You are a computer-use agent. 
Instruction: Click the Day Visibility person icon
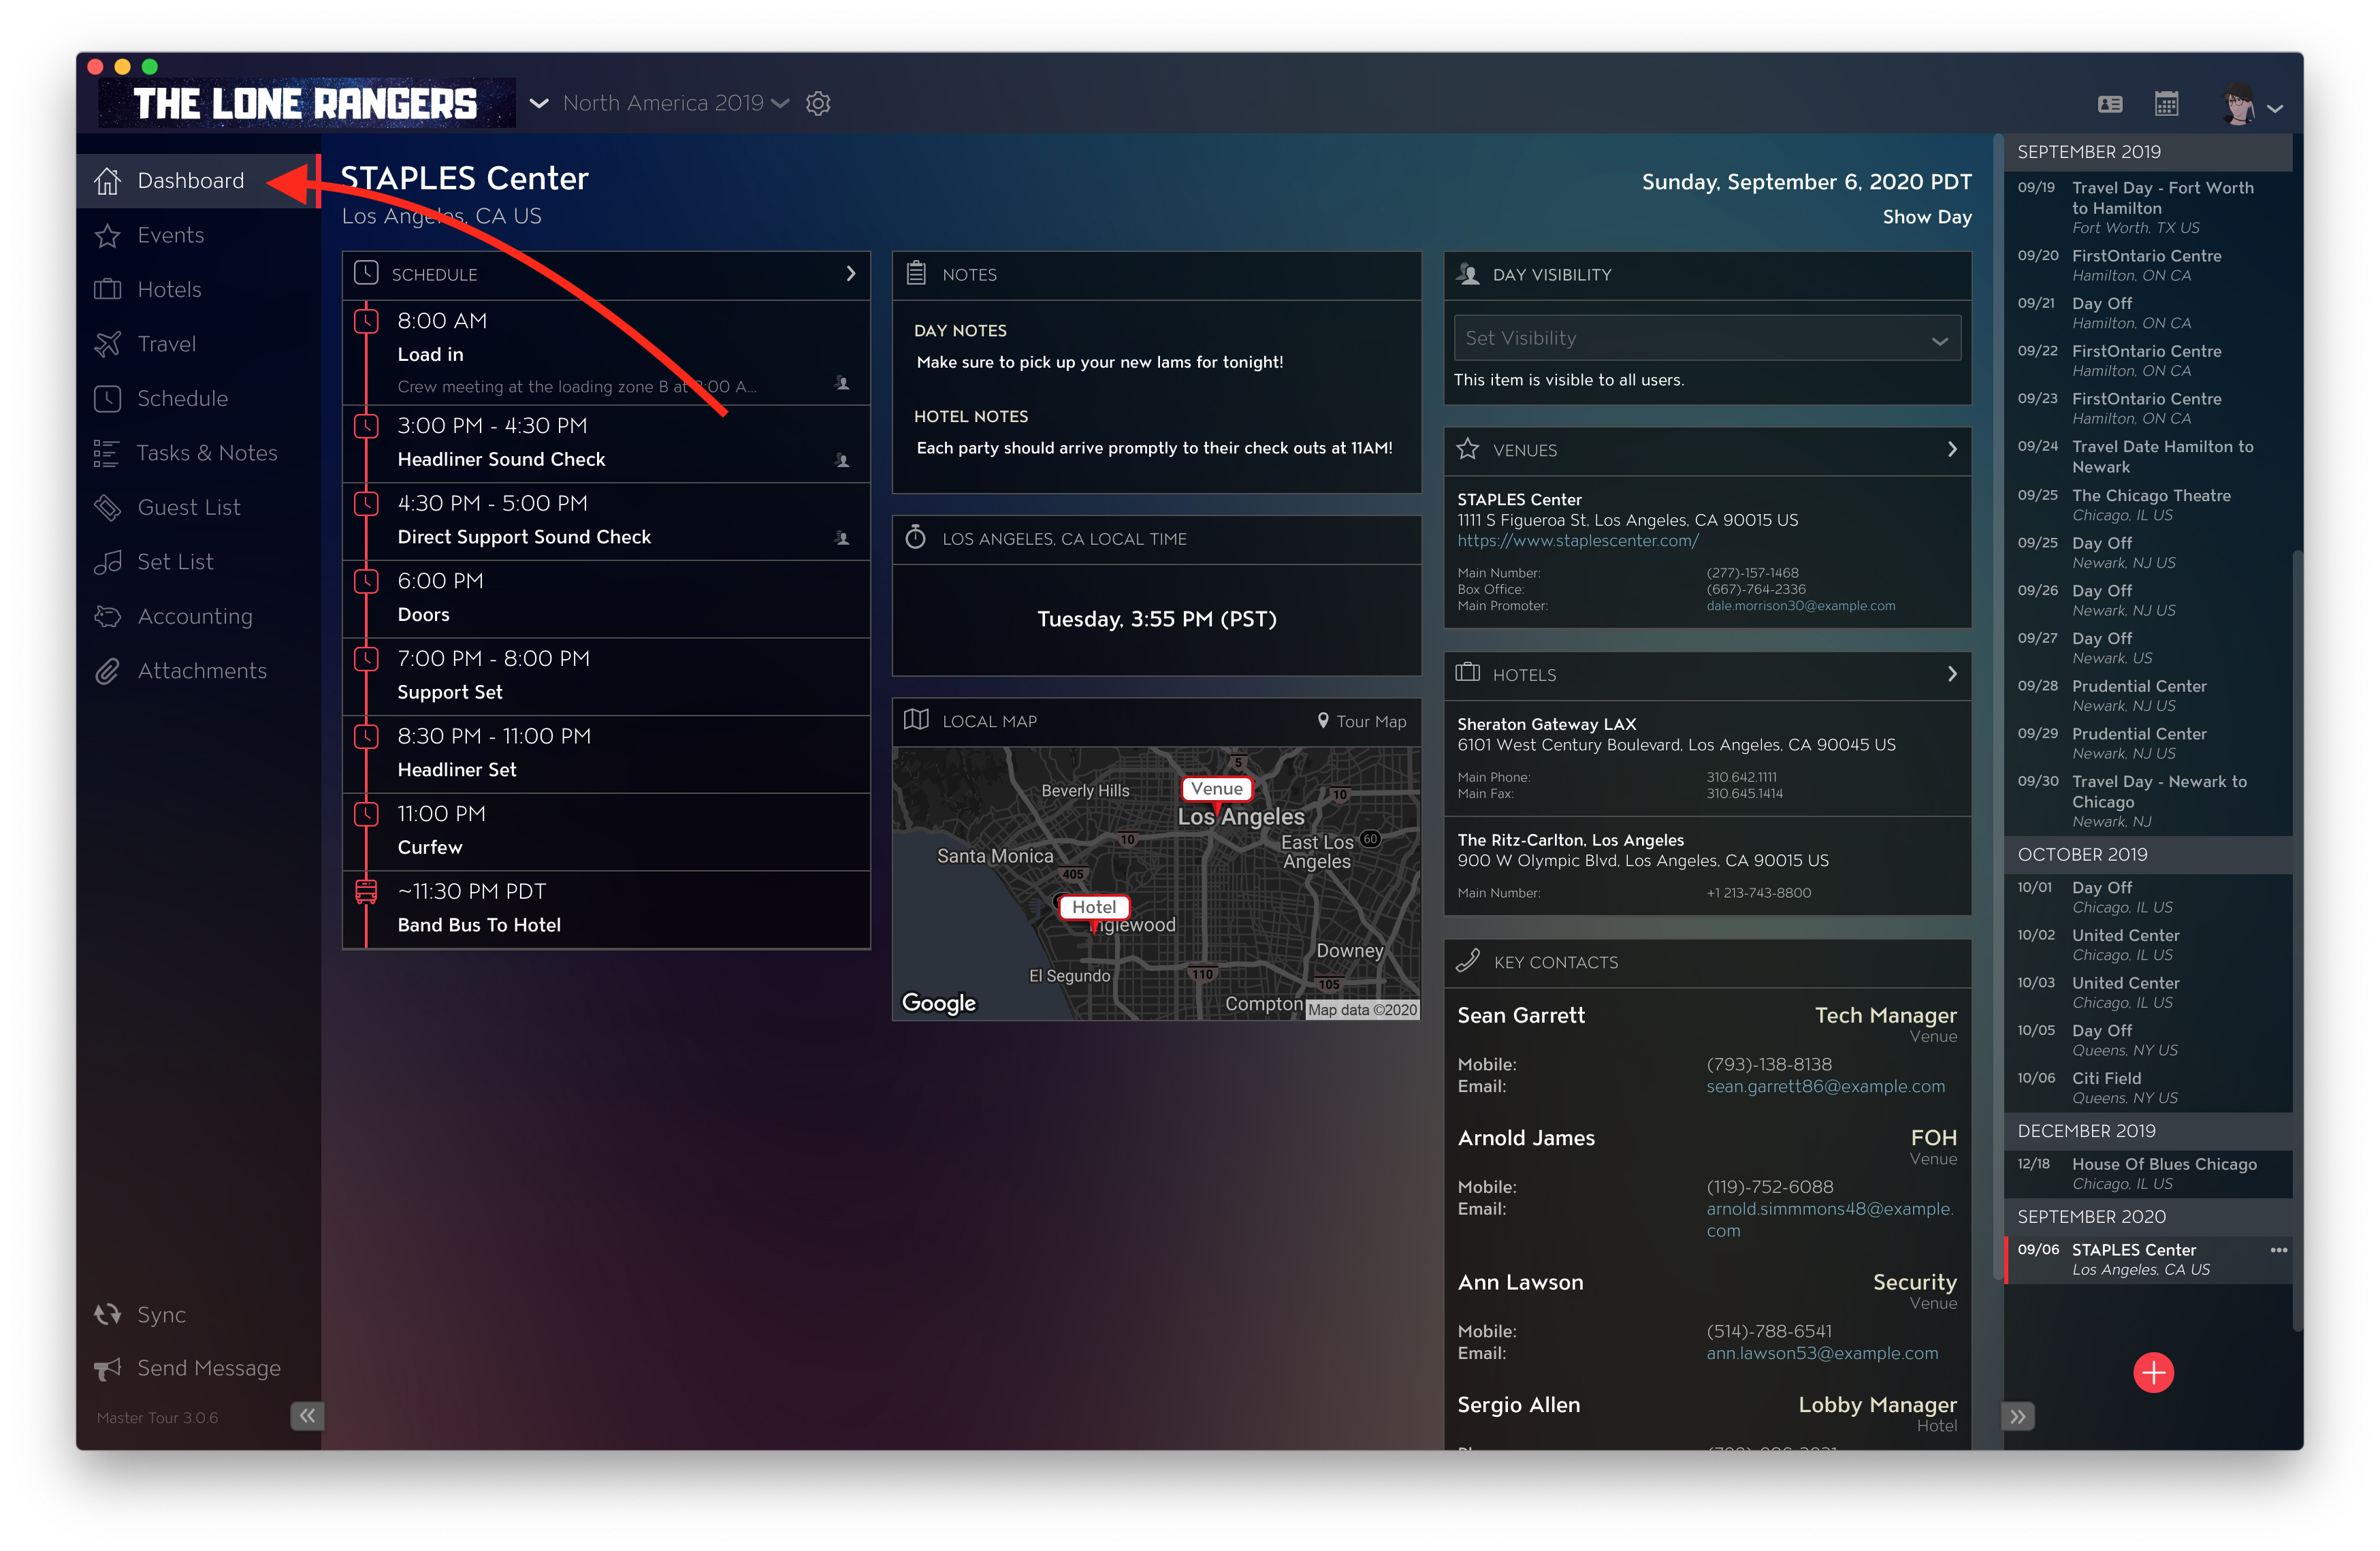1468,273
